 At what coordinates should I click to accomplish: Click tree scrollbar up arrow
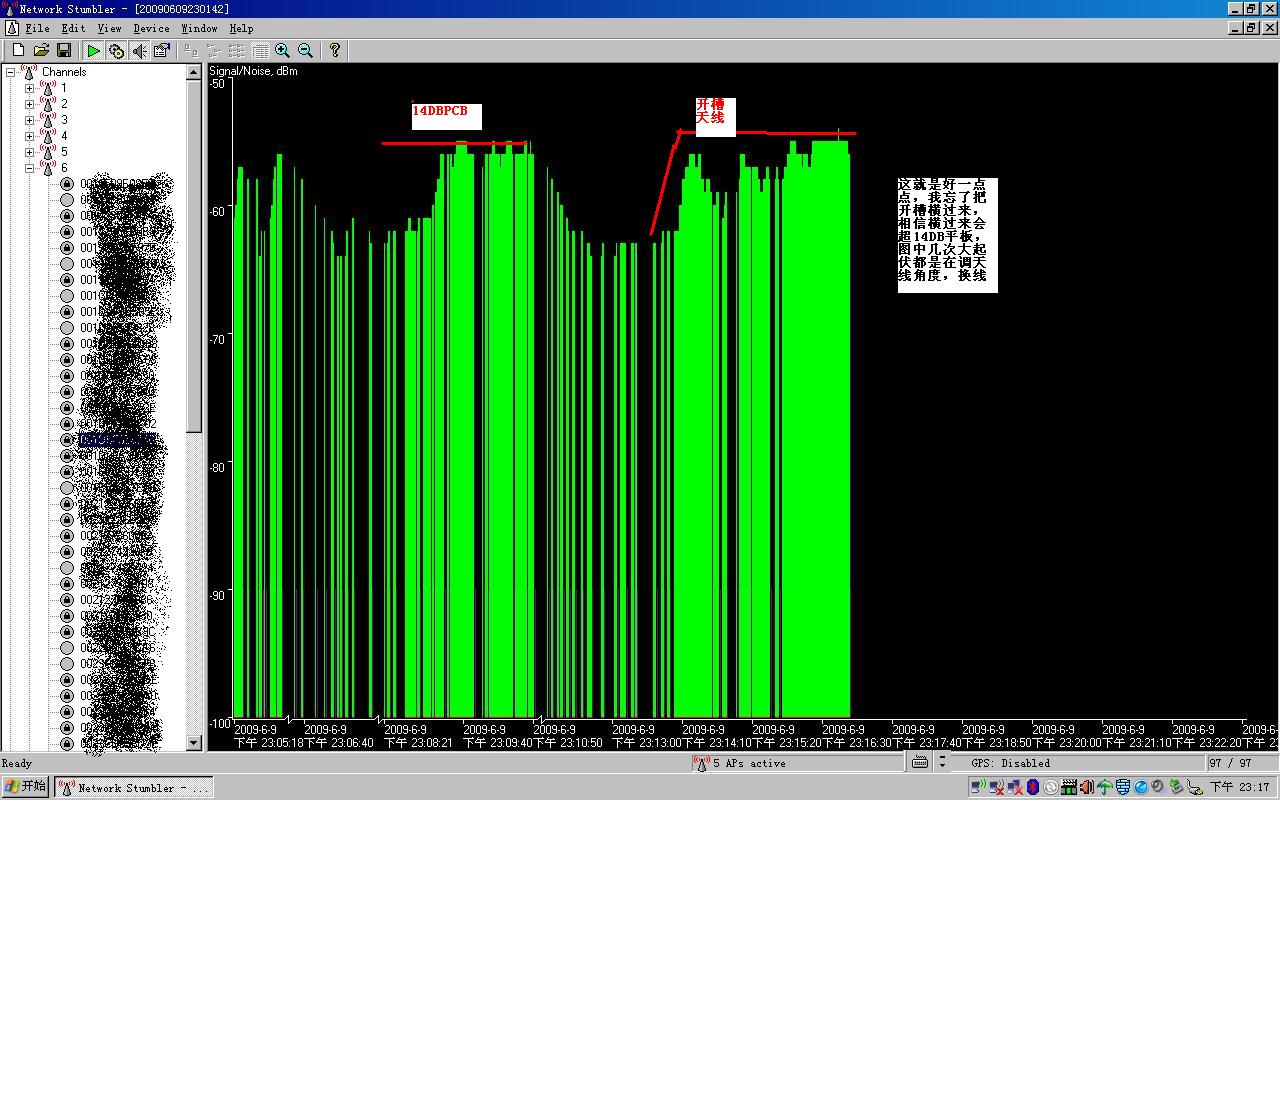point(194,72)
